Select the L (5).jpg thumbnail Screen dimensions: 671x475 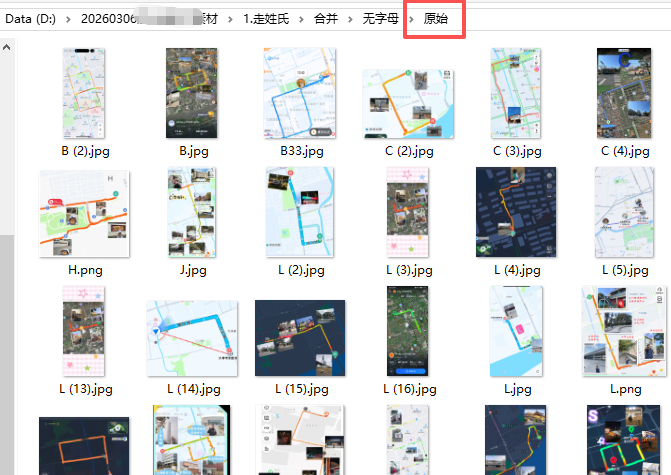click(624, 212)
